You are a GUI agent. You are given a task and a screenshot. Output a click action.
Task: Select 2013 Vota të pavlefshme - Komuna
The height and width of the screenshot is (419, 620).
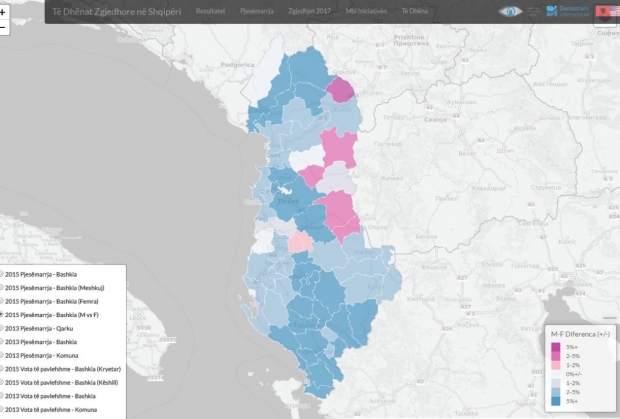pyautogui.click(x=3, y=409)
